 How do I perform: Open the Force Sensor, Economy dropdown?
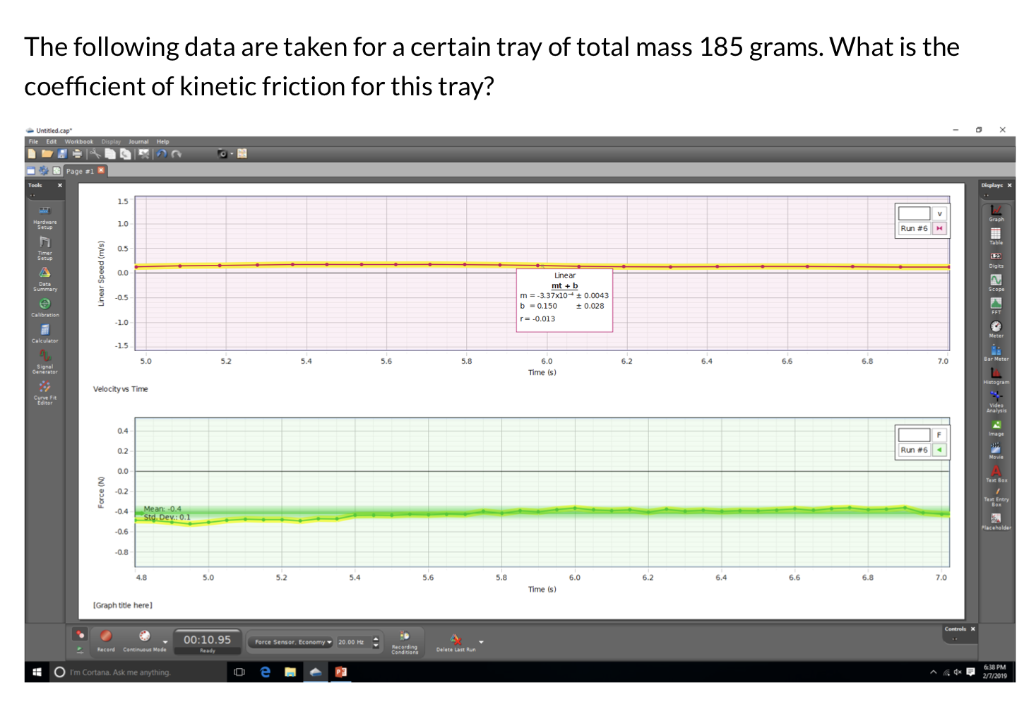tap(293, 640)
